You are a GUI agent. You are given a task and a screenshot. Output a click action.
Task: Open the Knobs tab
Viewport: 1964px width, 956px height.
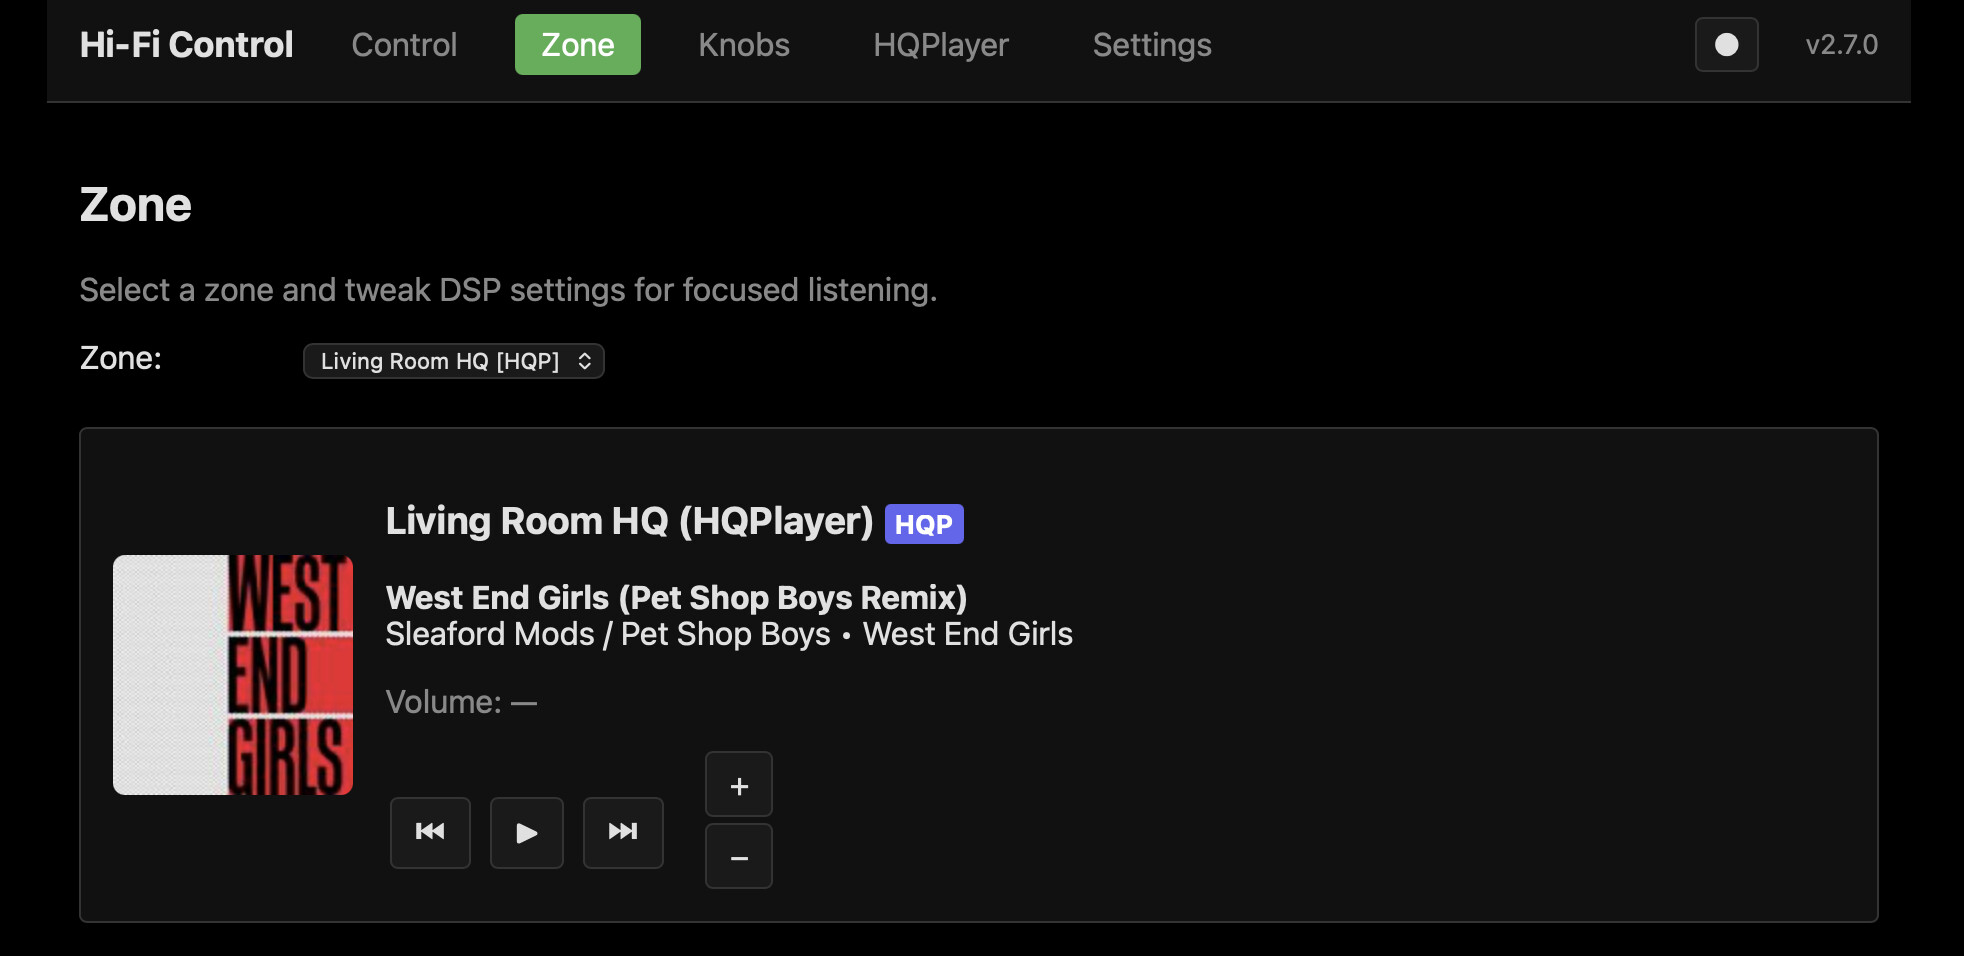(744, 45)
